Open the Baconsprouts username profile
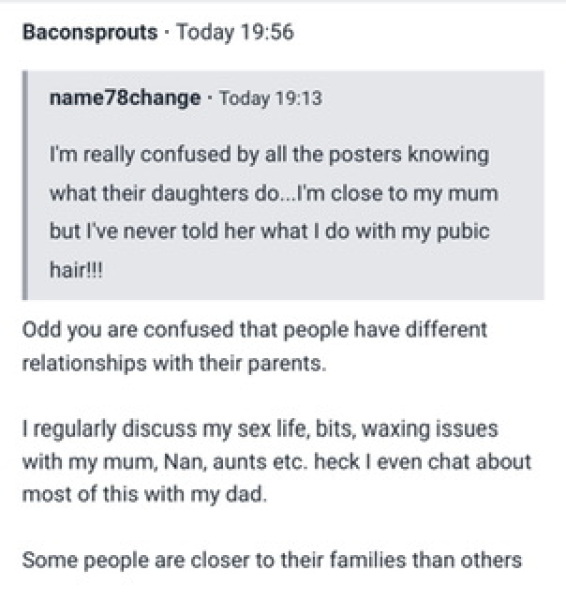Viewport: 566px width, 600px height. click(x=90, y=32)
